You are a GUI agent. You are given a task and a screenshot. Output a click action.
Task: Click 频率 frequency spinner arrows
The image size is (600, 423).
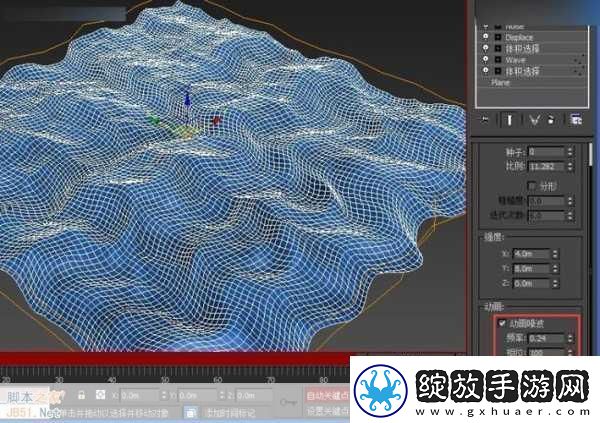click(570, 338)
